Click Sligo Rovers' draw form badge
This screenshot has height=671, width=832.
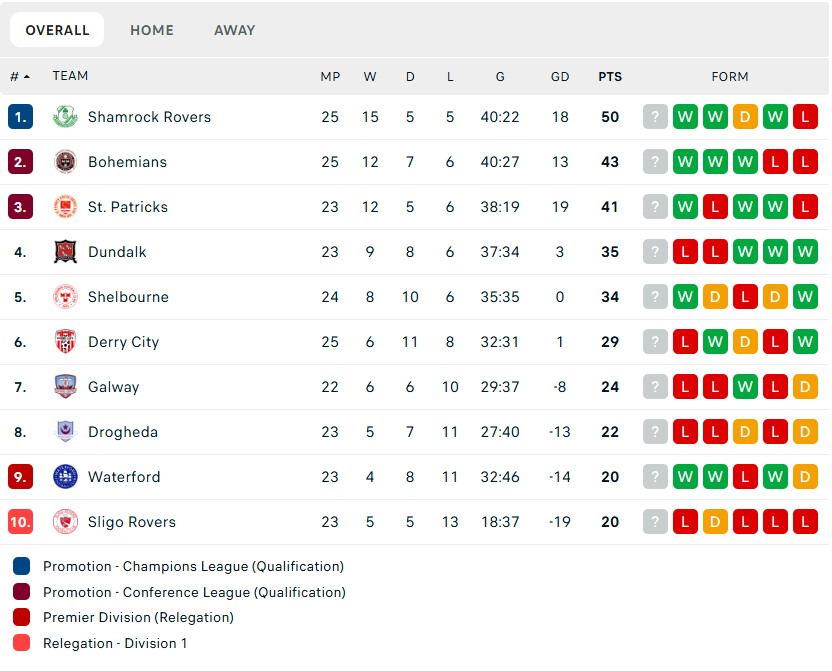715,522
